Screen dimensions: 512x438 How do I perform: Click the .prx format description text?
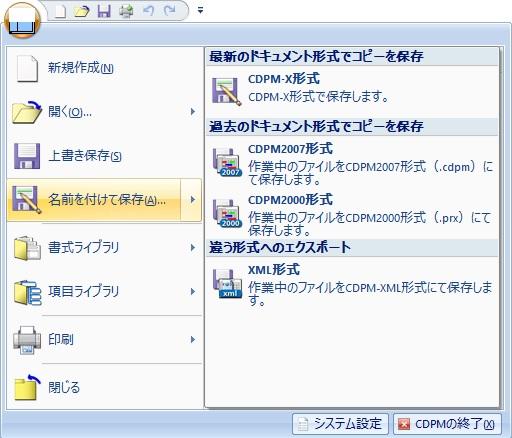tap(369, 224)
